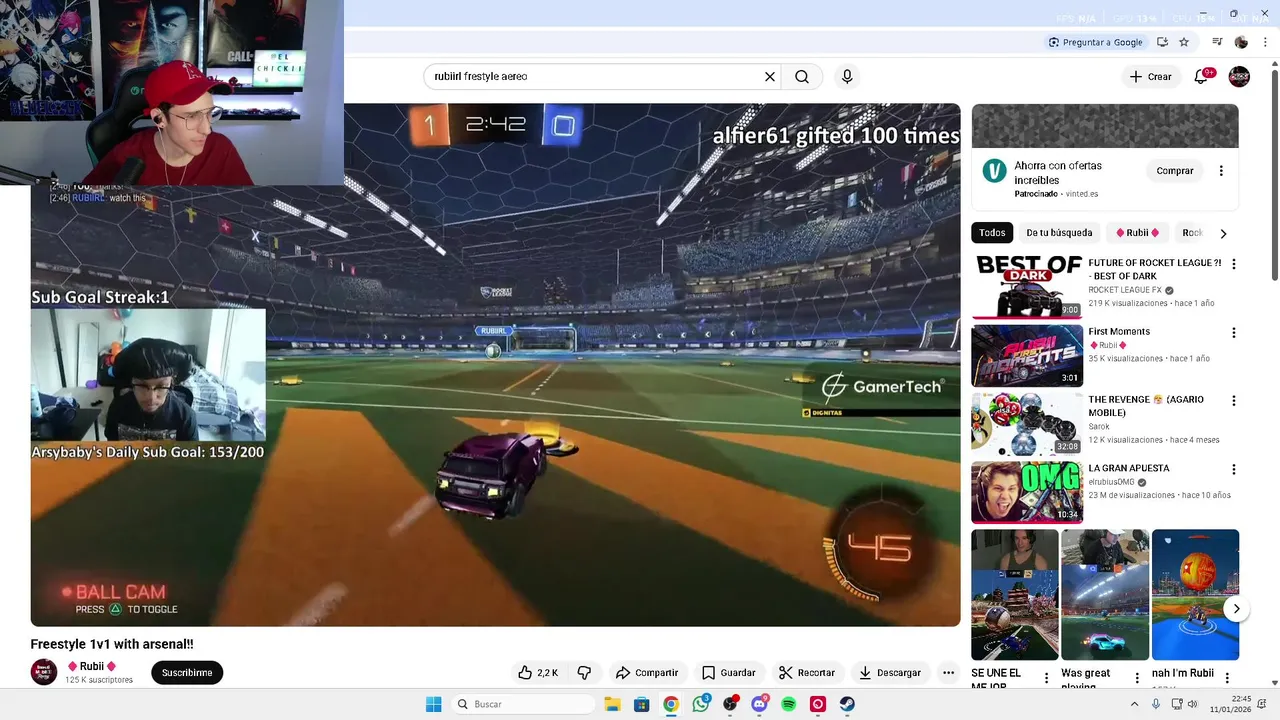Open menu for THE REVENGE video
1280x720 pixels.
point(1233,400)
